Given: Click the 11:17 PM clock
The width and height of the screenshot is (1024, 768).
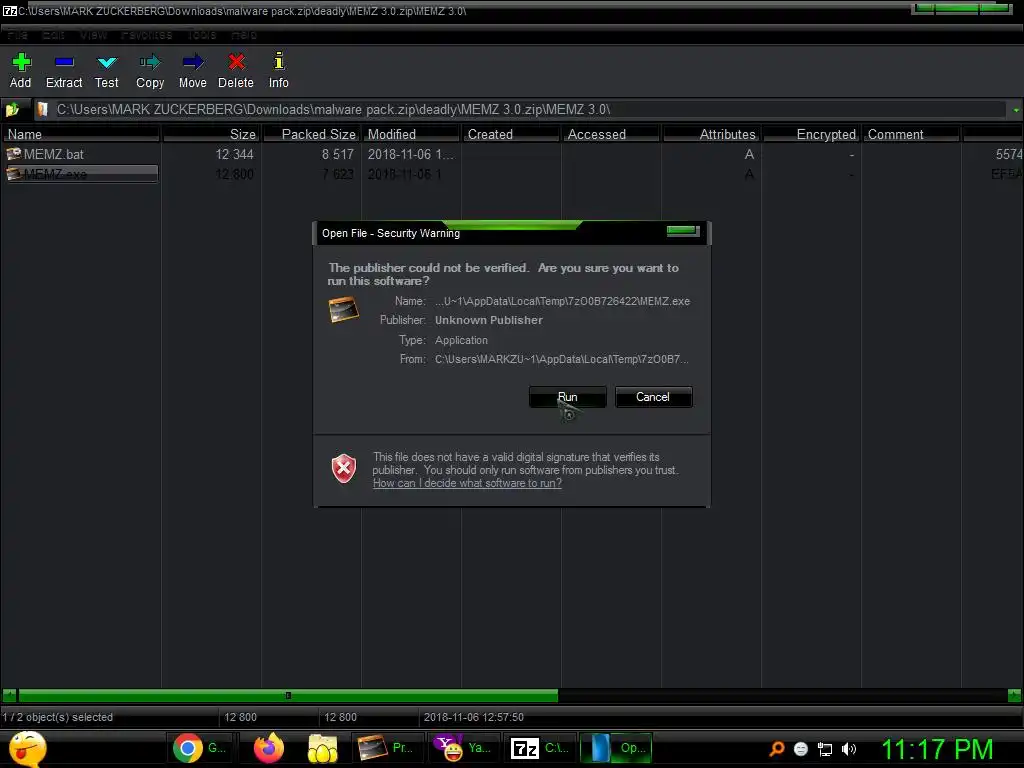Looking at the screenshot, I should click(937, 749).
